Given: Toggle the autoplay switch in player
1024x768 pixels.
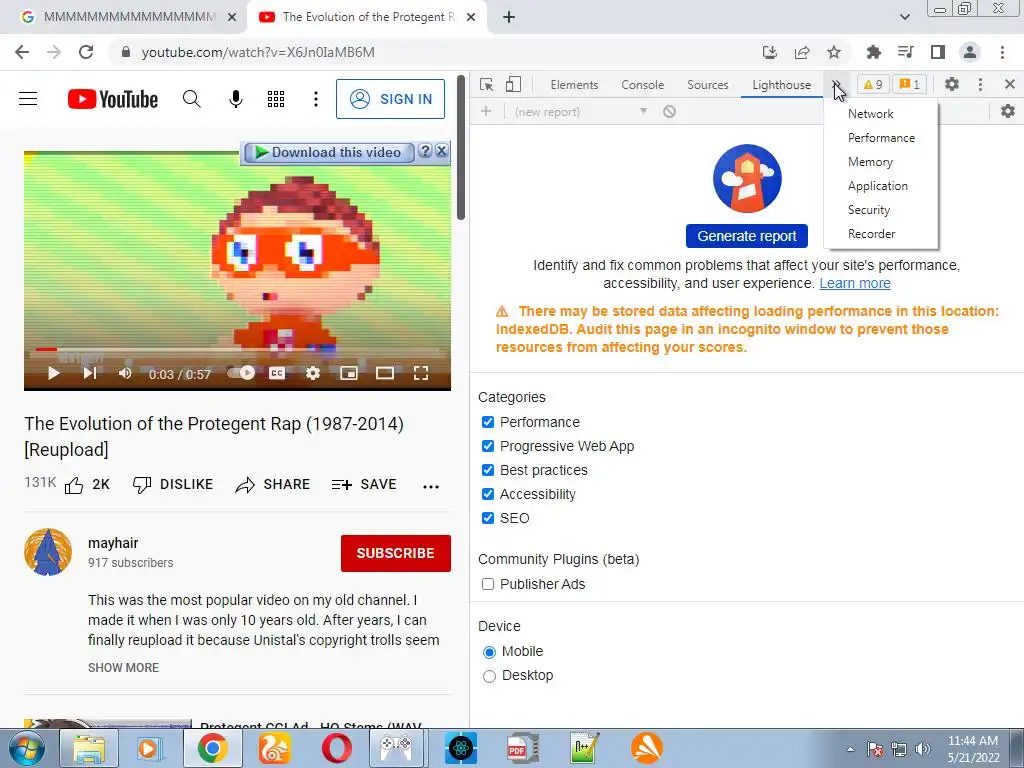Looking at the screenshot, I should point(241,373).
